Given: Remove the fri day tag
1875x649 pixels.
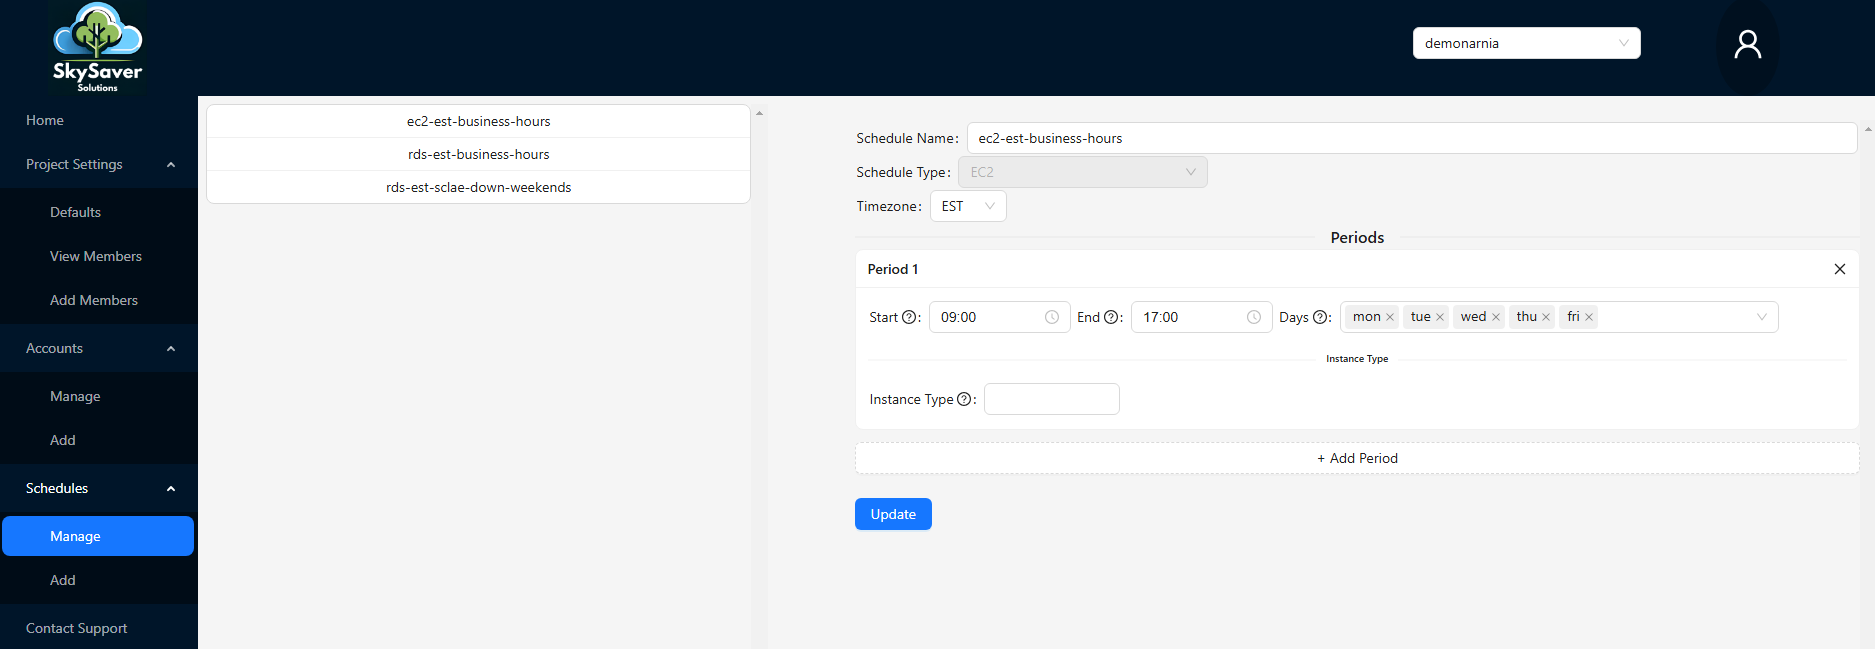Looking at the screenshot, I should coord(1589,317).
